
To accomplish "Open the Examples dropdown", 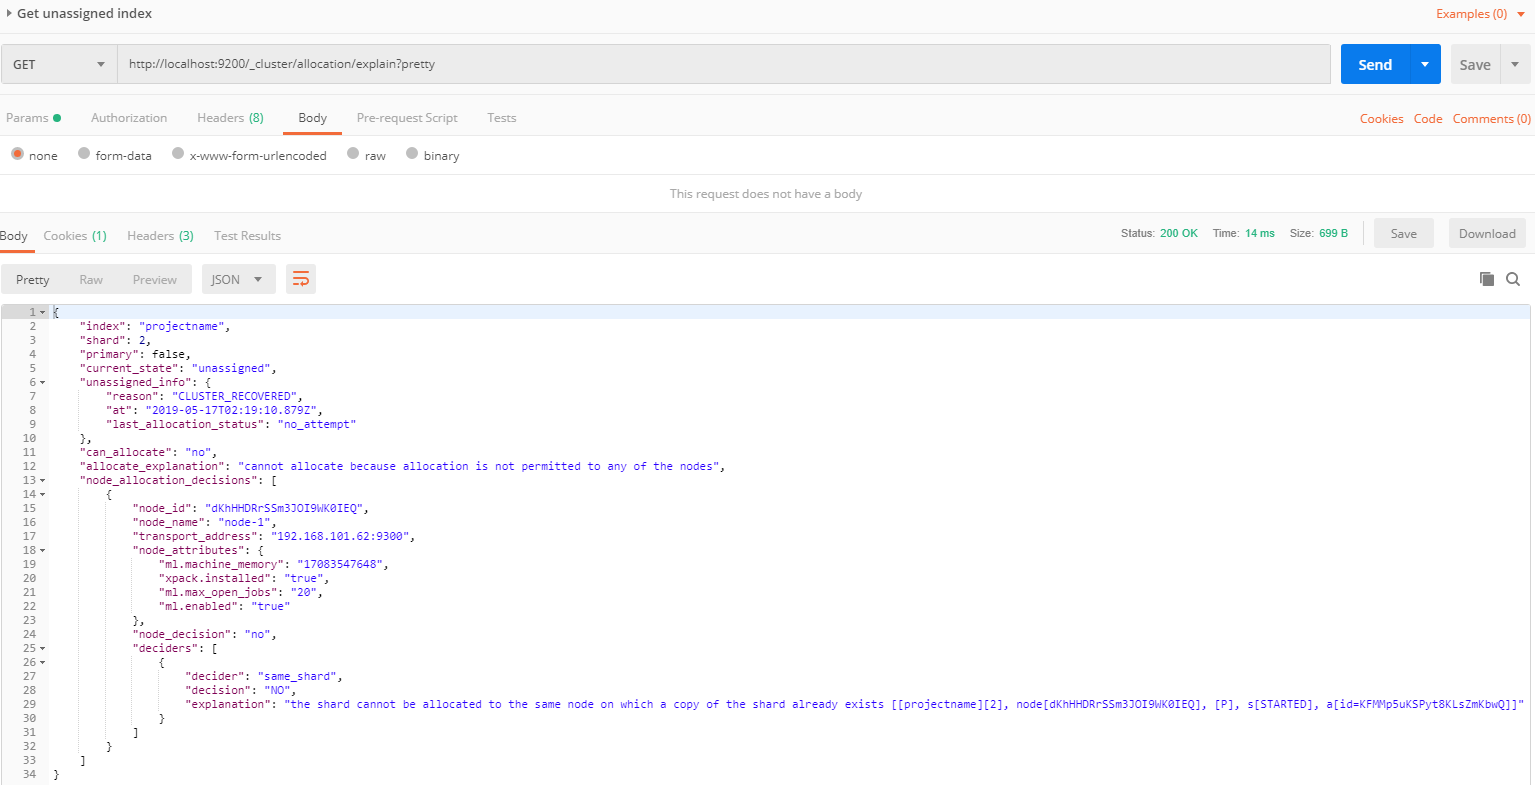I will (x=1470, y=13).
